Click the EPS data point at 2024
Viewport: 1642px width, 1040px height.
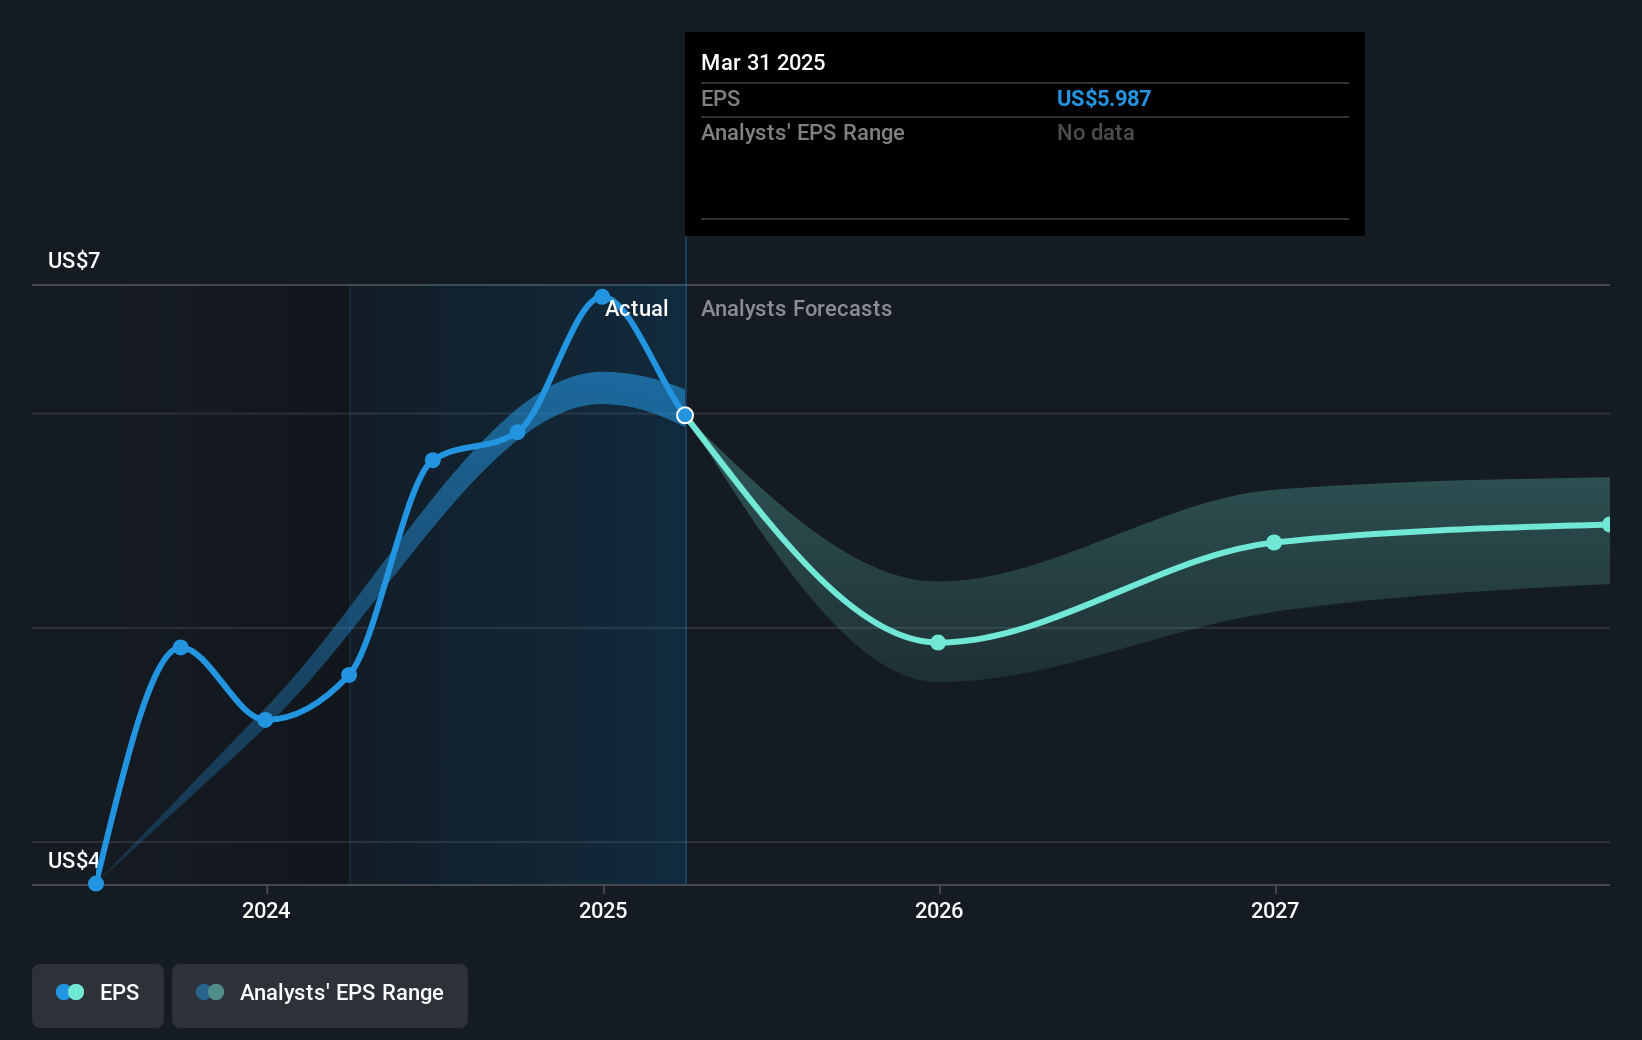265,720
